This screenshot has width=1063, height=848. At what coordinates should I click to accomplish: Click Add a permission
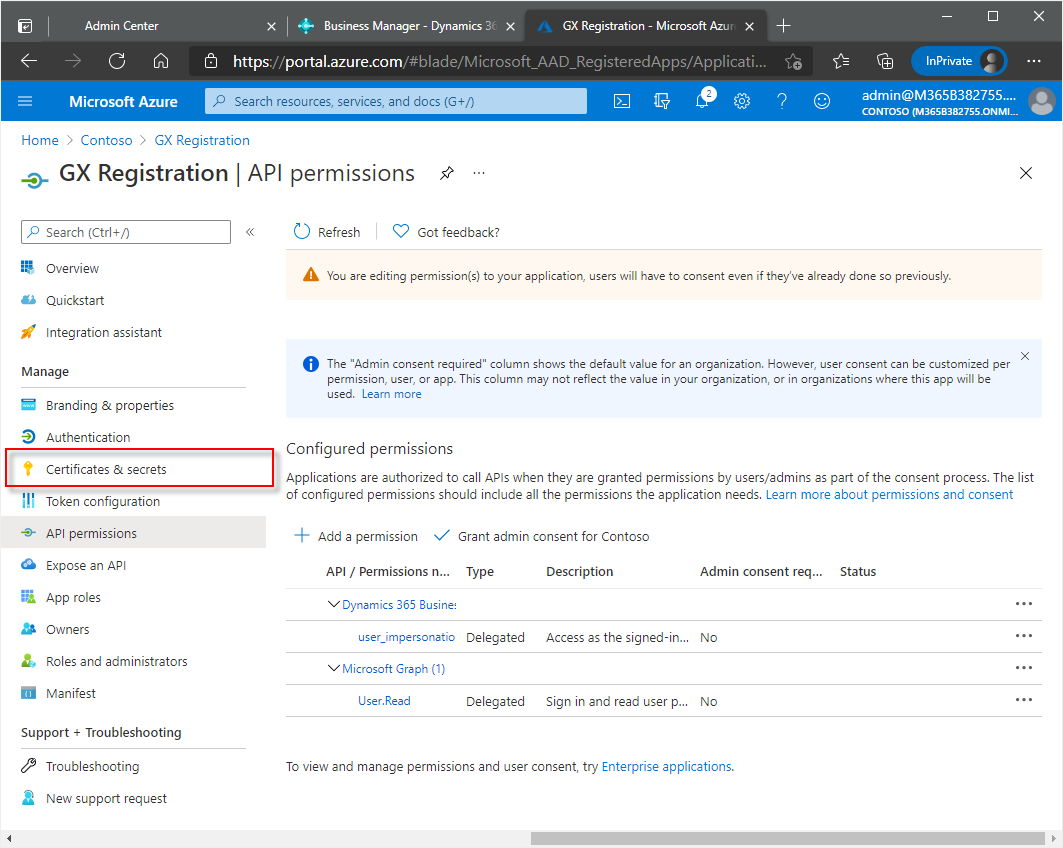pos(356,536)
